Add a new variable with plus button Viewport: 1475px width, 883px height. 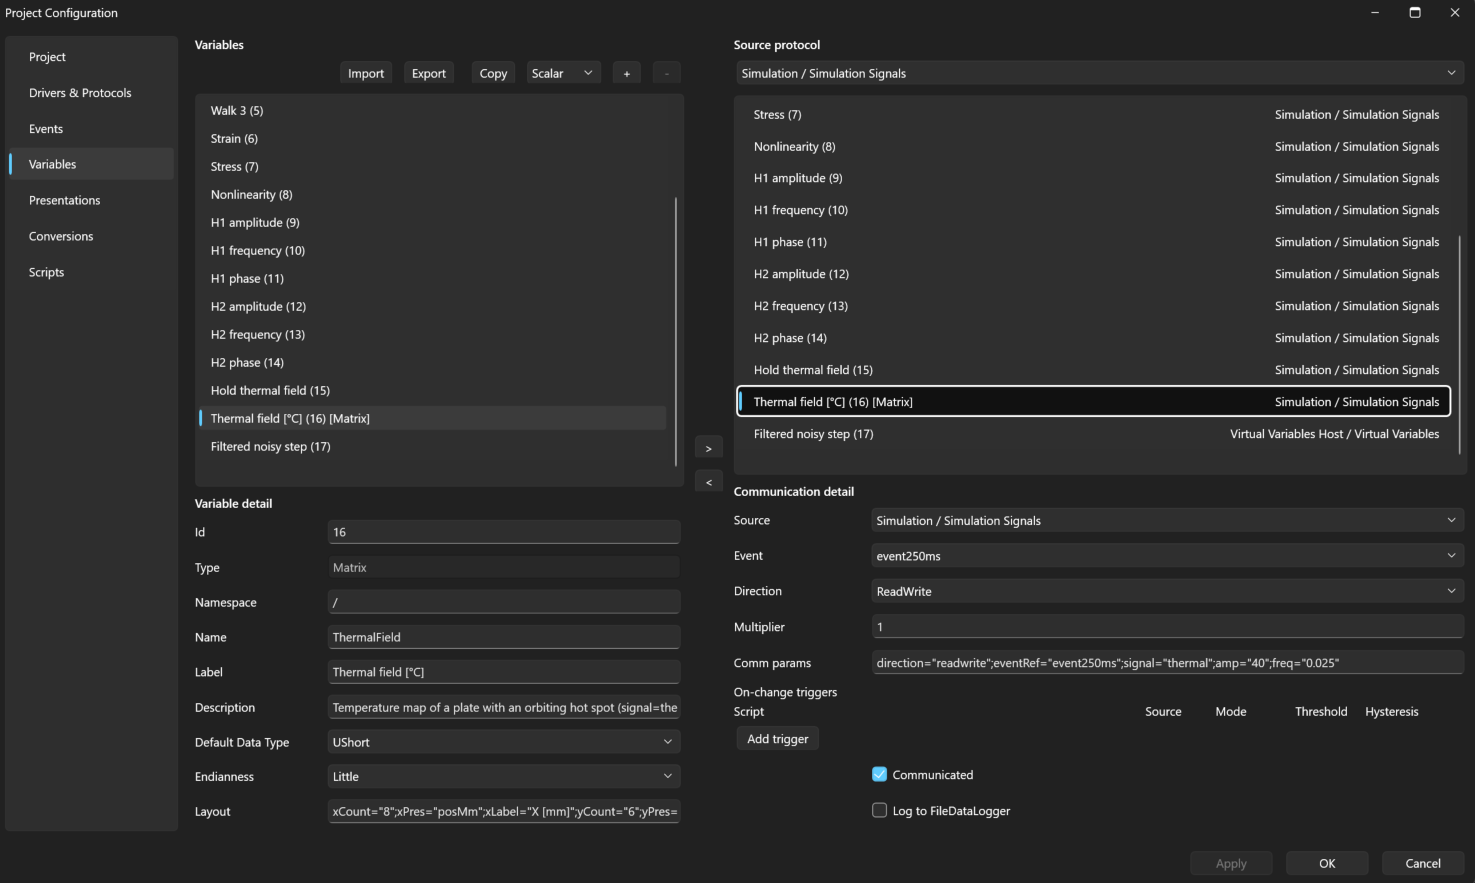(626, 73)
